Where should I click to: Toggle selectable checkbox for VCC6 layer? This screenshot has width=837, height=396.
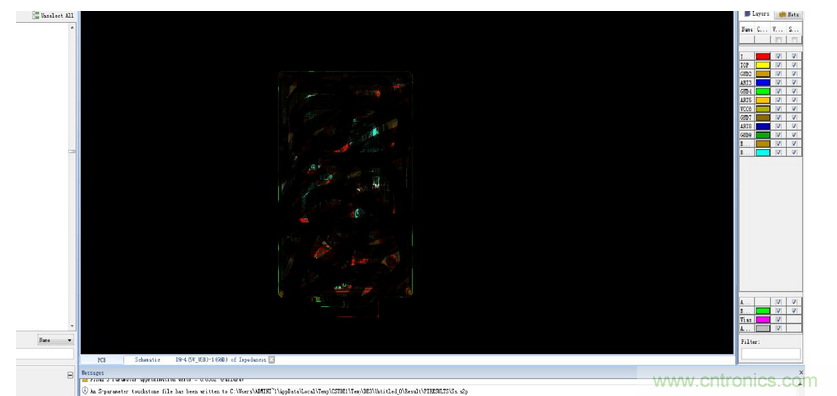794,109
